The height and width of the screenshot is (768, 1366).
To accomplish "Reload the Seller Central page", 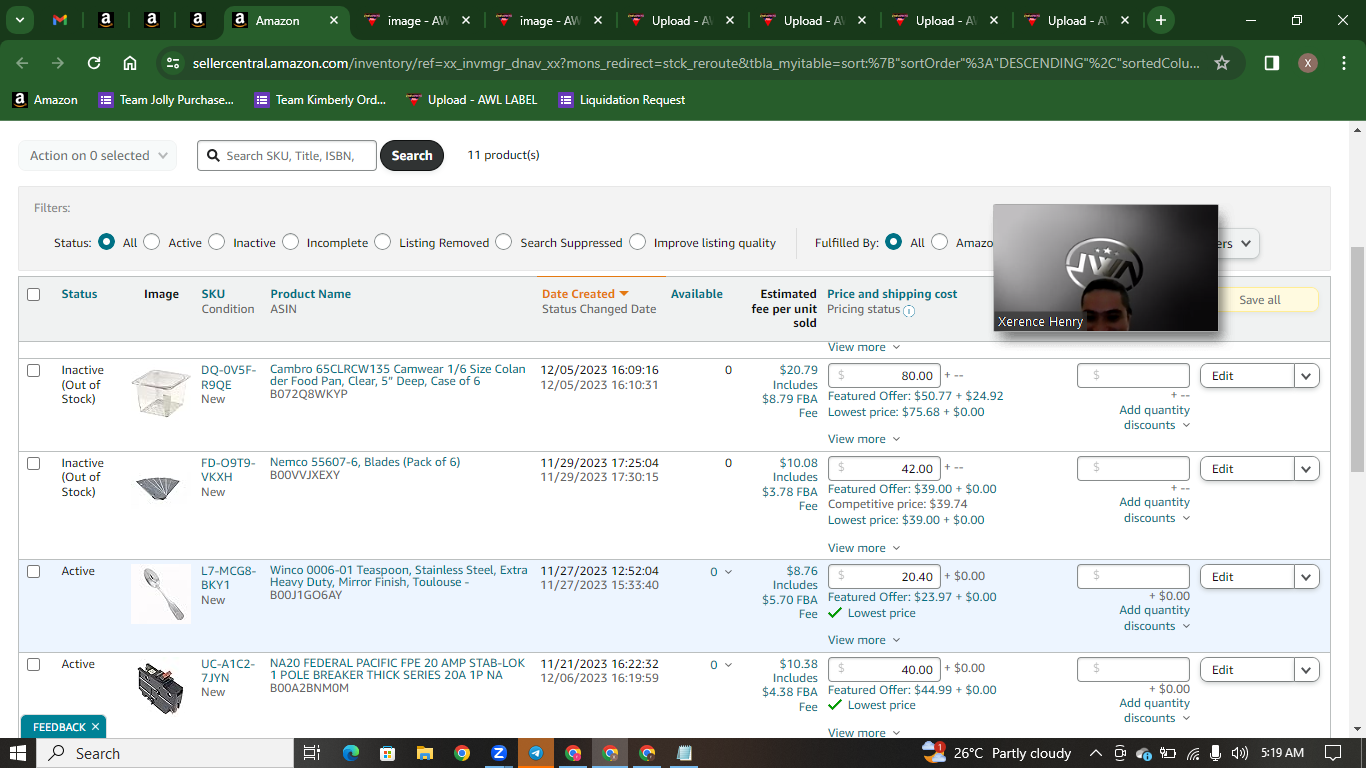I will coord(94,63).
